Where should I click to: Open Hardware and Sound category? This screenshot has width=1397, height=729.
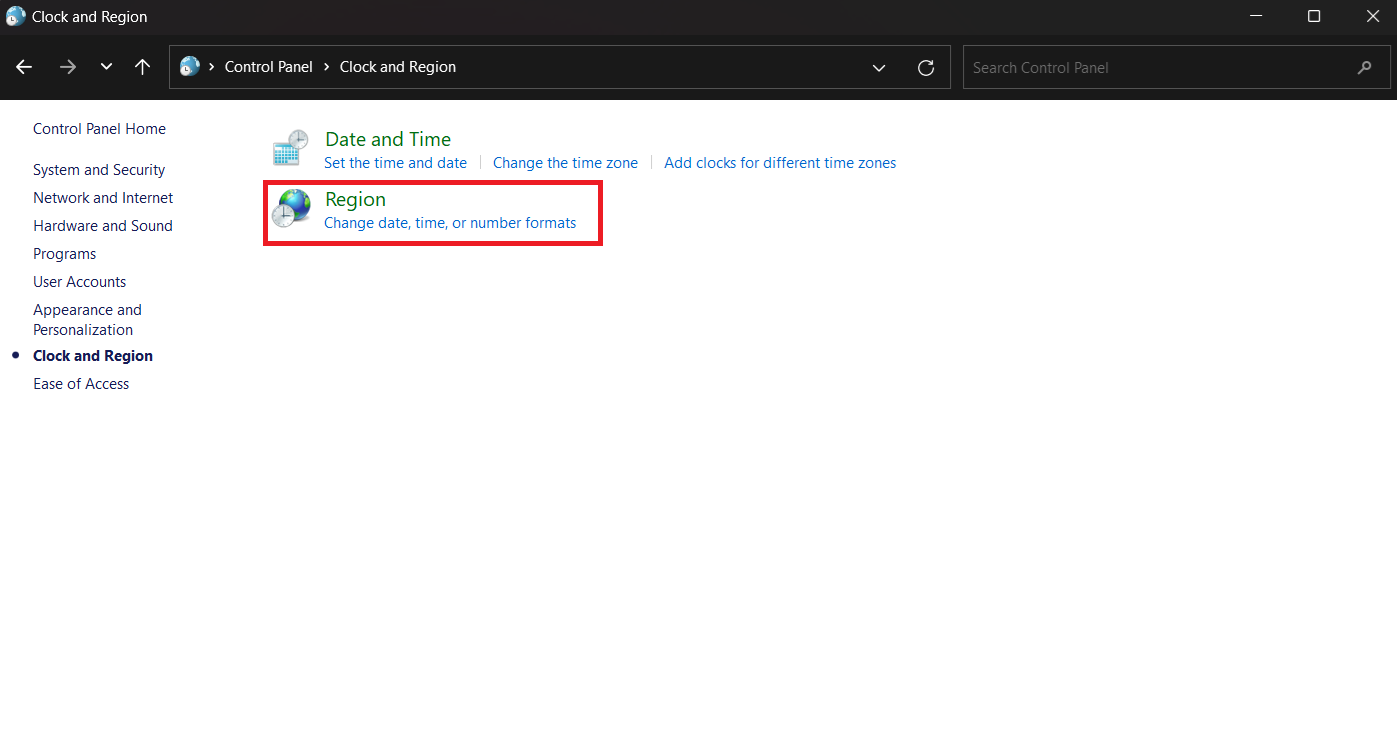pyautogui.click(x=103, y=226)
